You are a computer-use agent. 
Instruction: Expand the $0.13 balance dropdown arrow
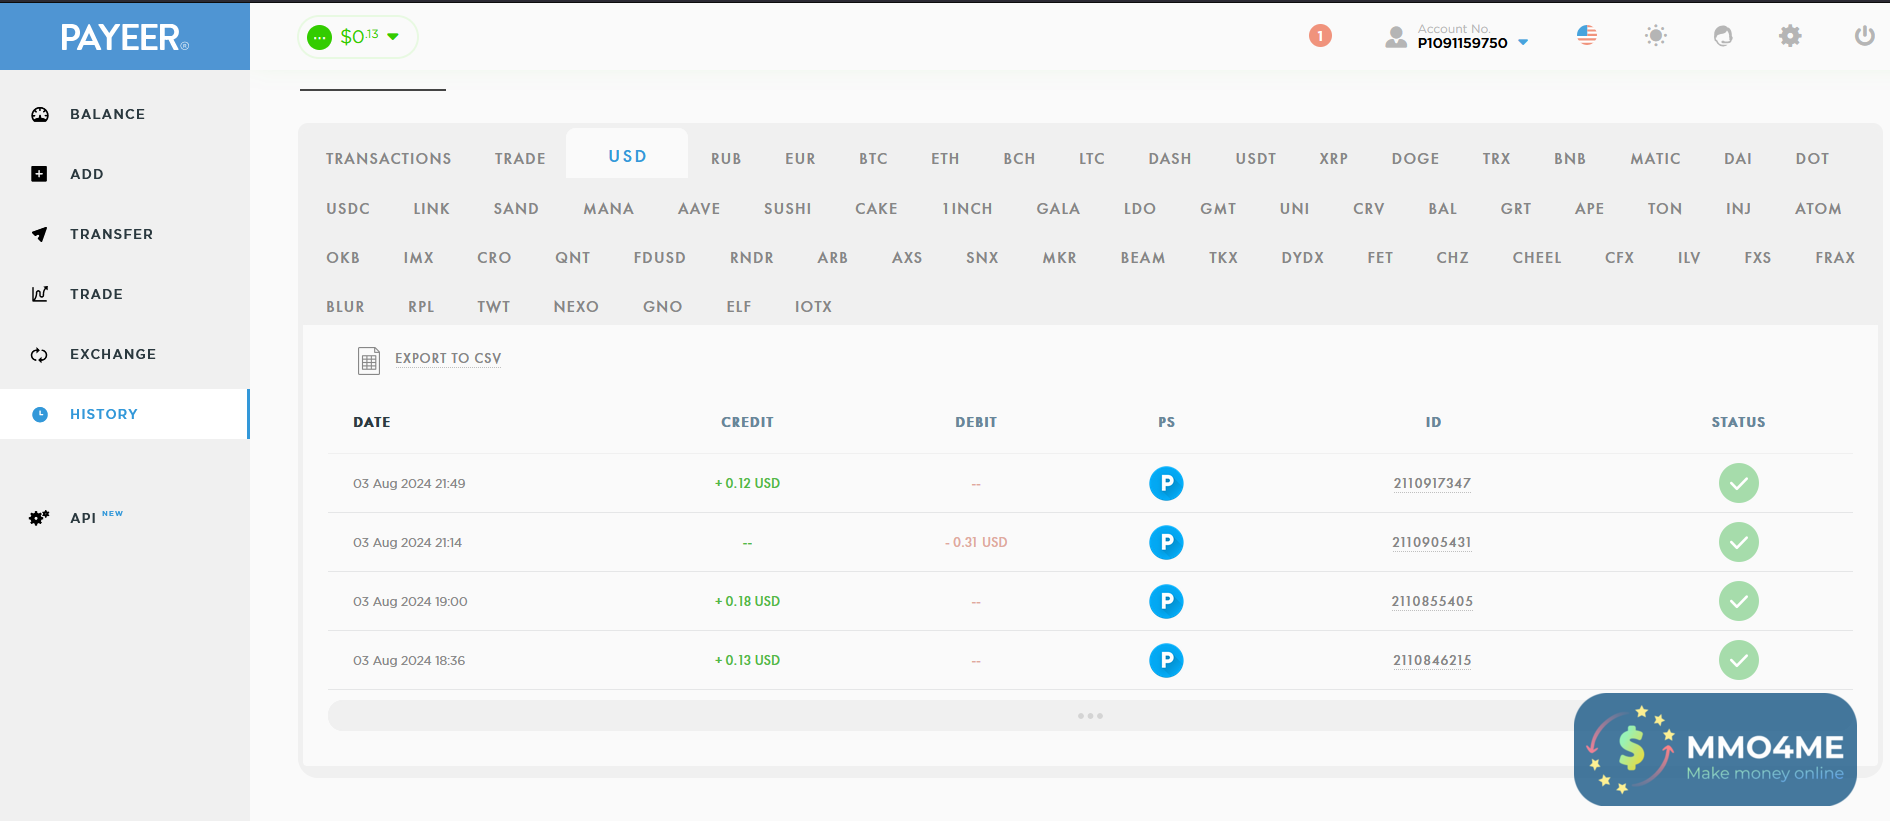click(393, 37)
